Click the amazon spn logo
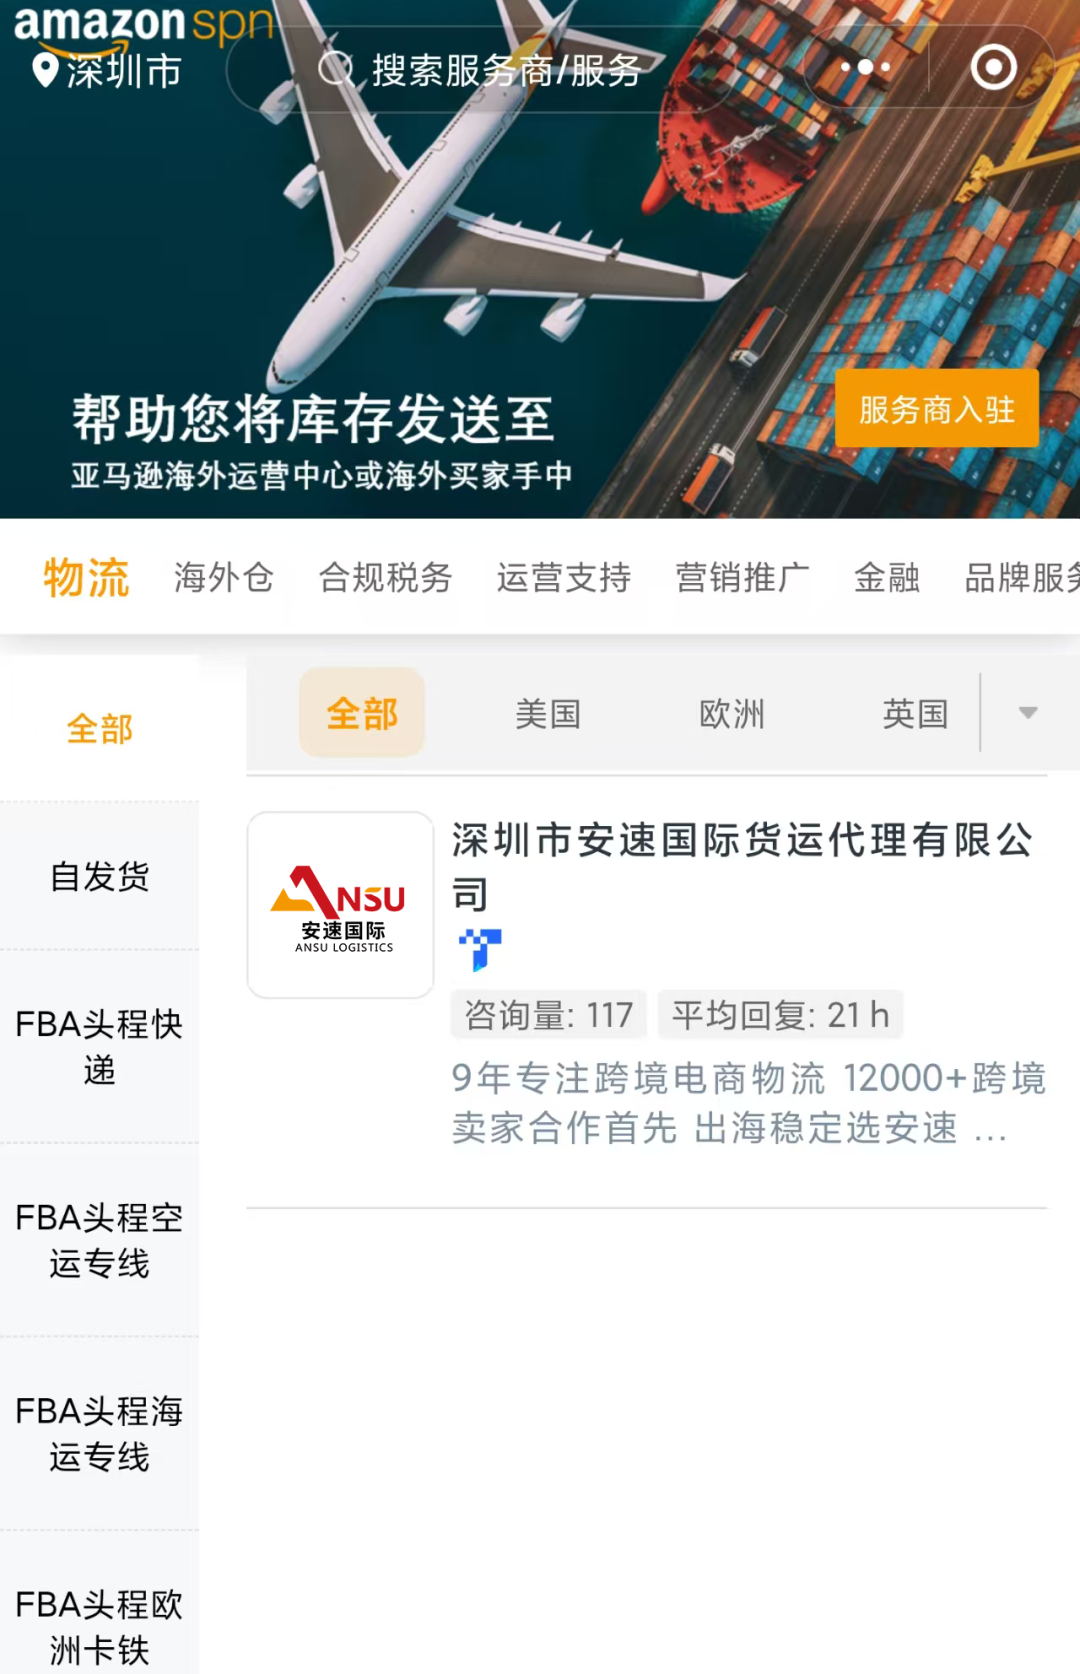Viewport: 1080px width, 1674px height. pyautogui.click(x=143, y=24)
